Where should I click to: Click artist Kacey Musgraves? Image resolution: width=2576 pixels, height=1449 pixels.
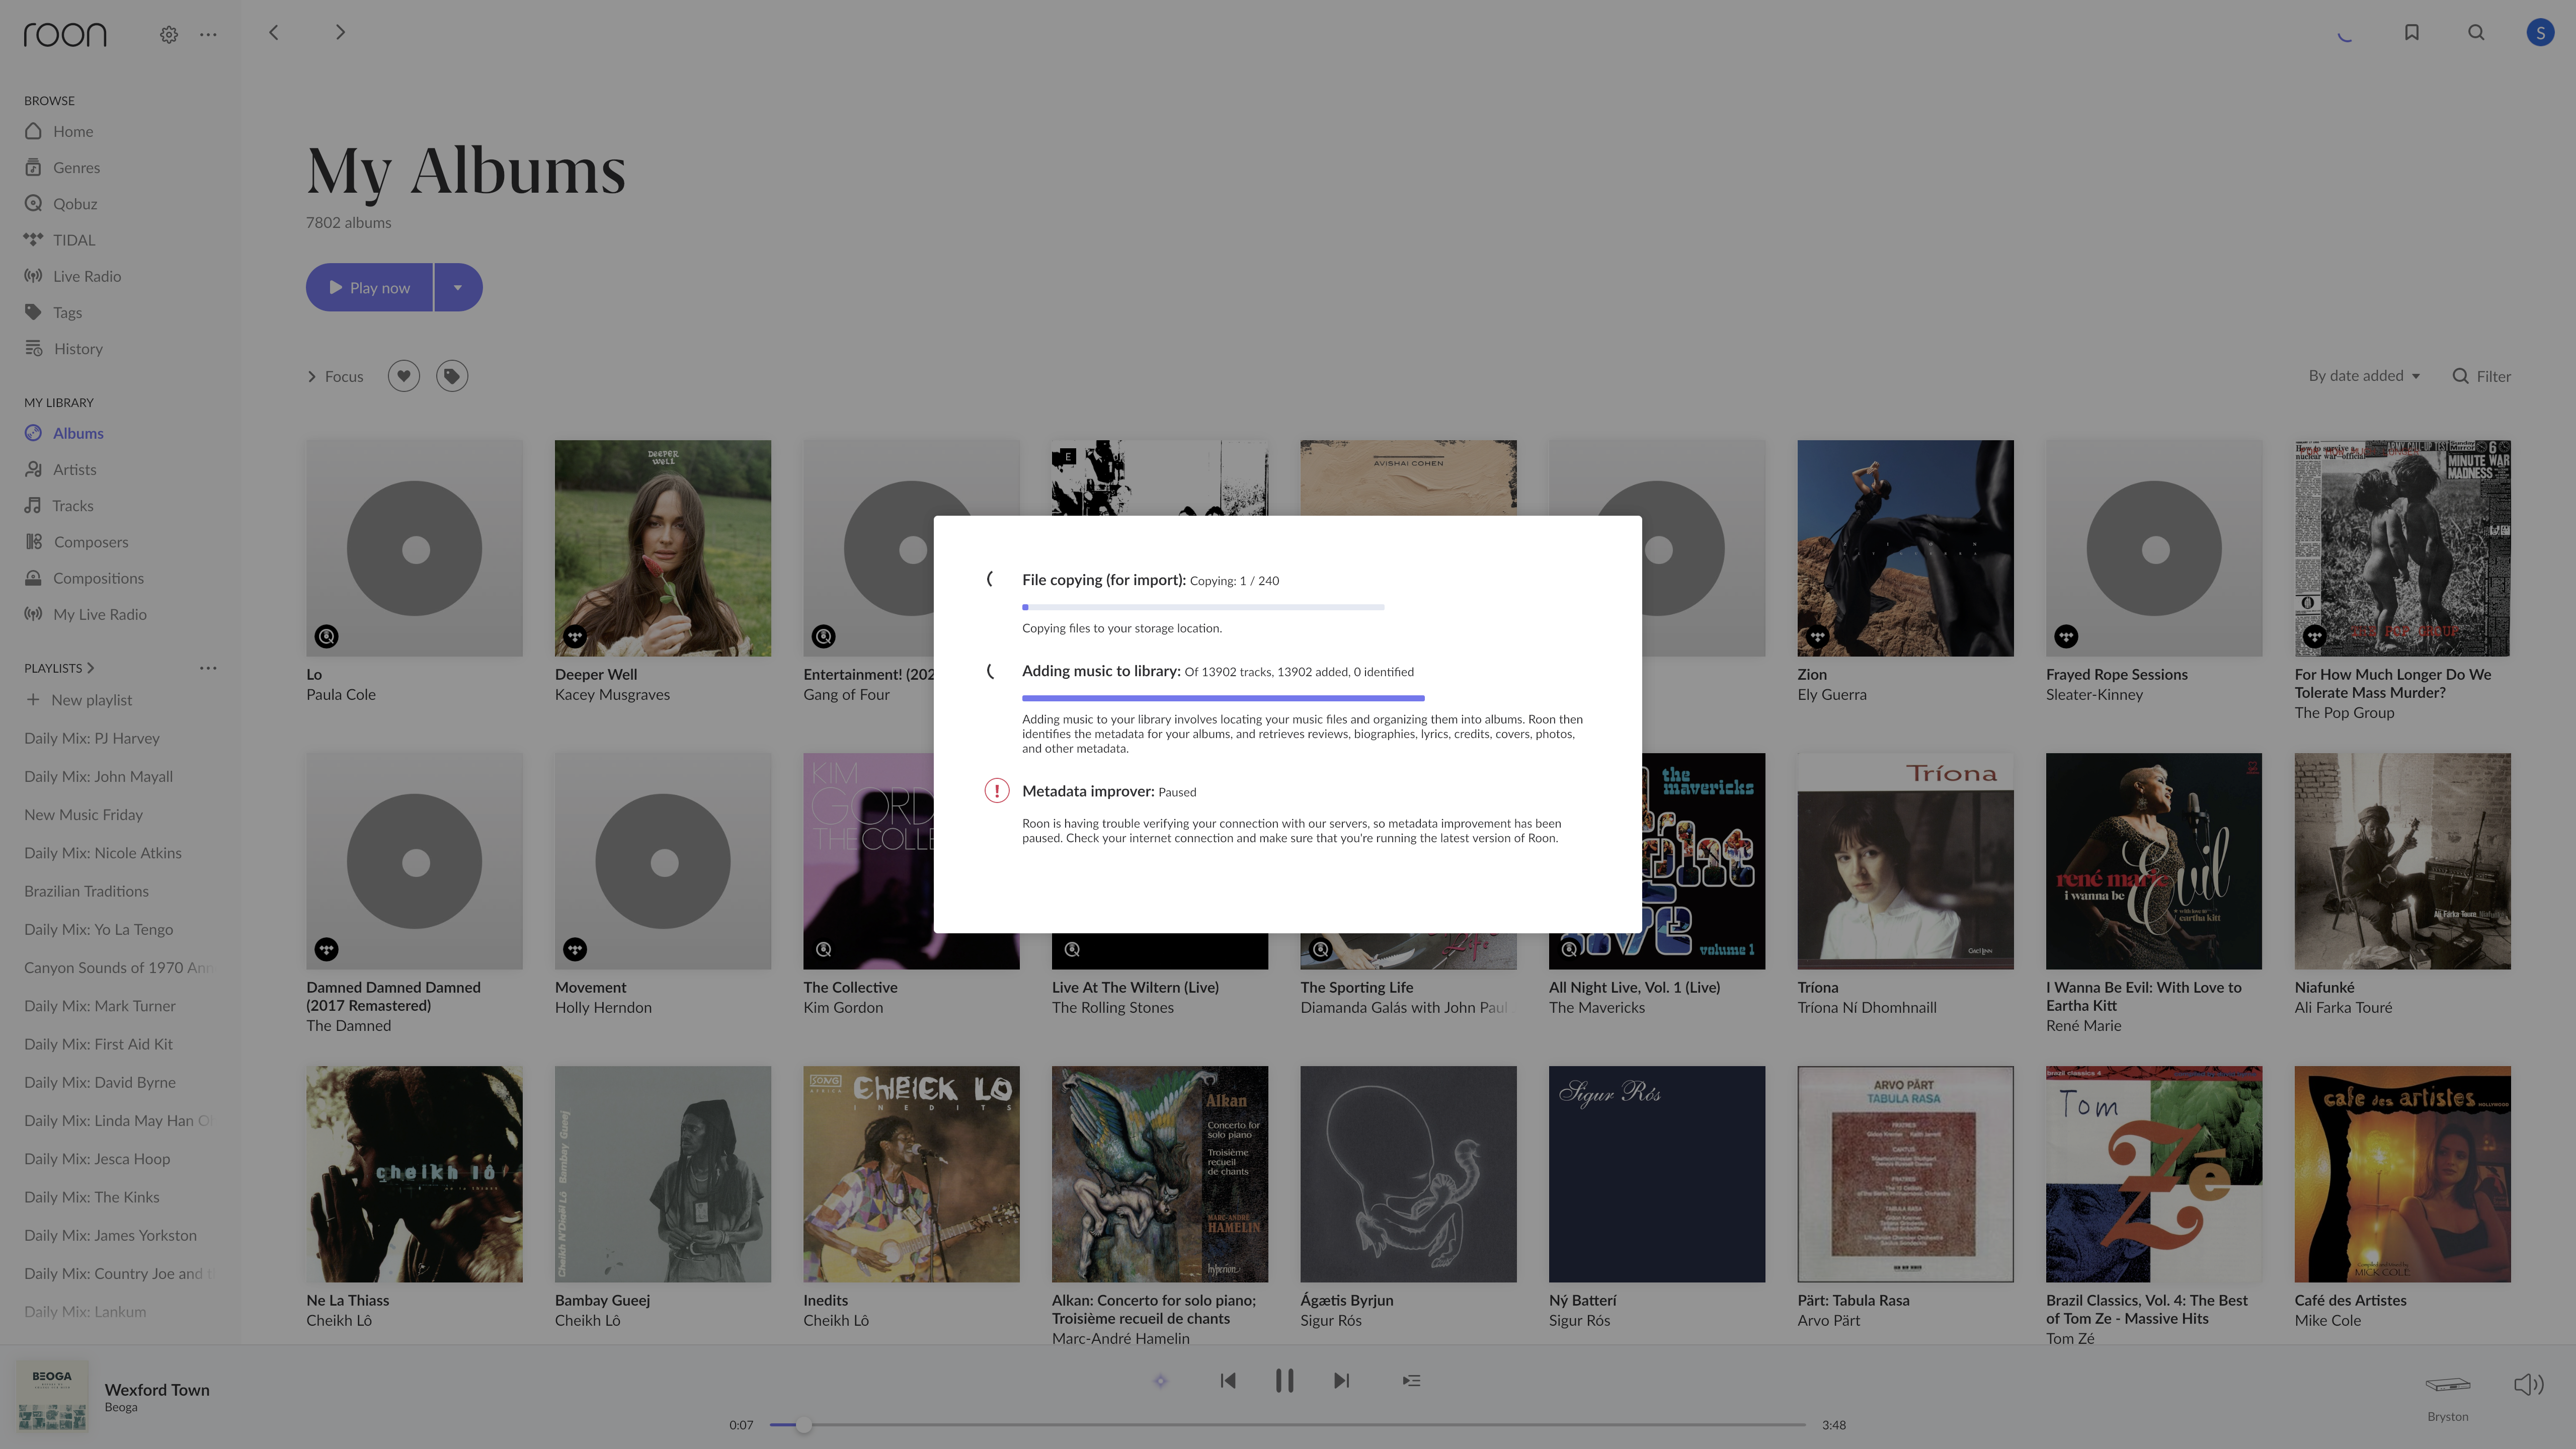click(x=612, y=695)
